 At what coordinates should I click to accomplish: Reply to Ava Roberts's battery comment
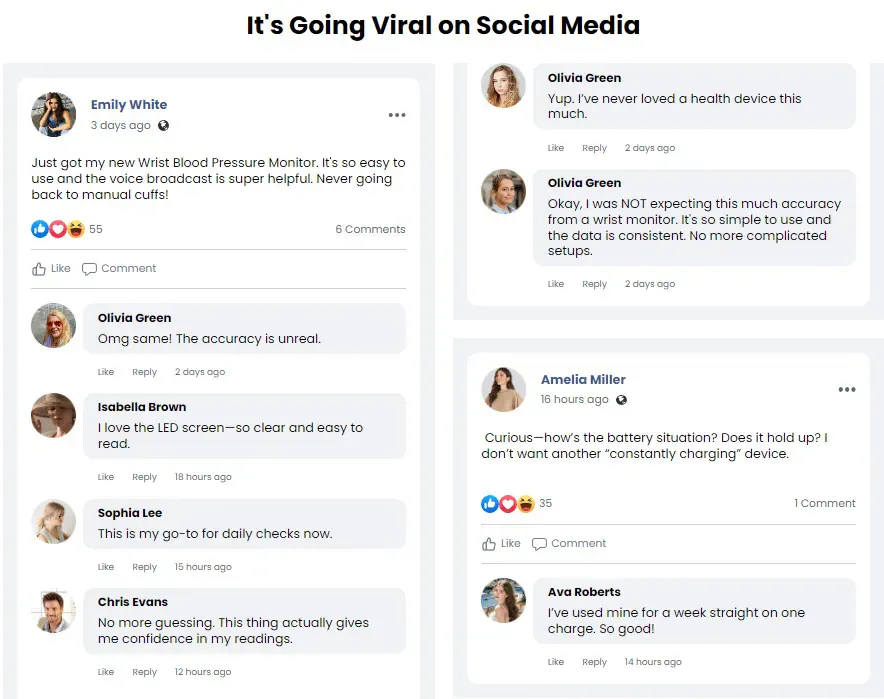[595, 662]
